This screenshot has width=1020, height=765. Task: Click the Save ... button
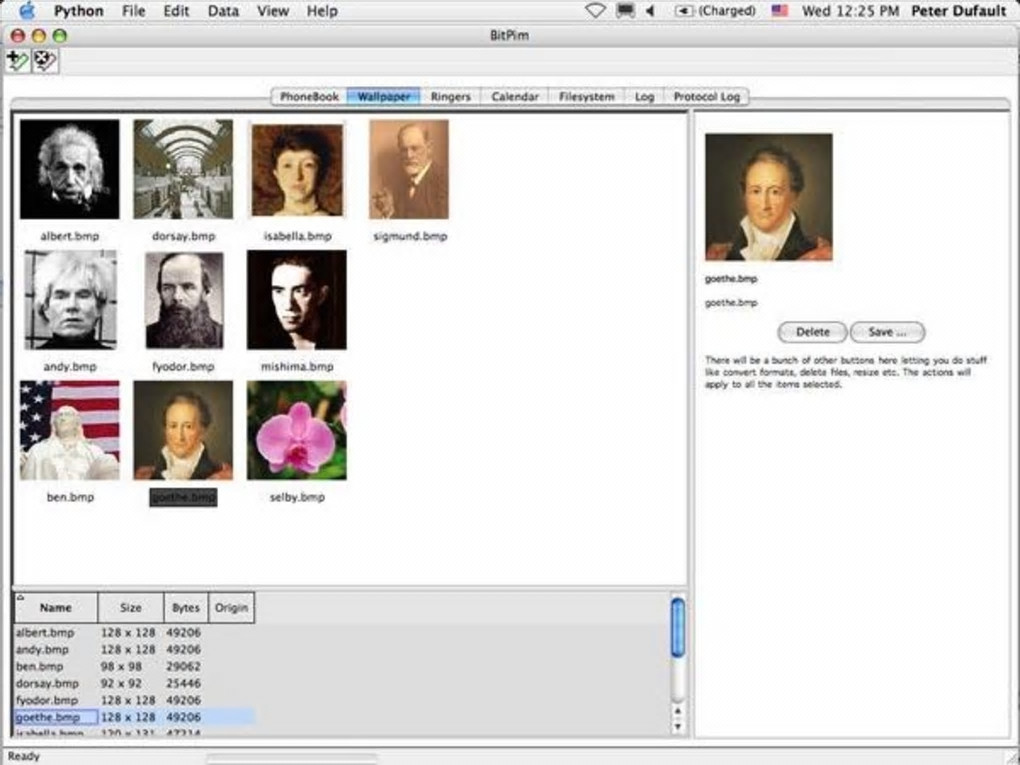[x=887, y=332]
